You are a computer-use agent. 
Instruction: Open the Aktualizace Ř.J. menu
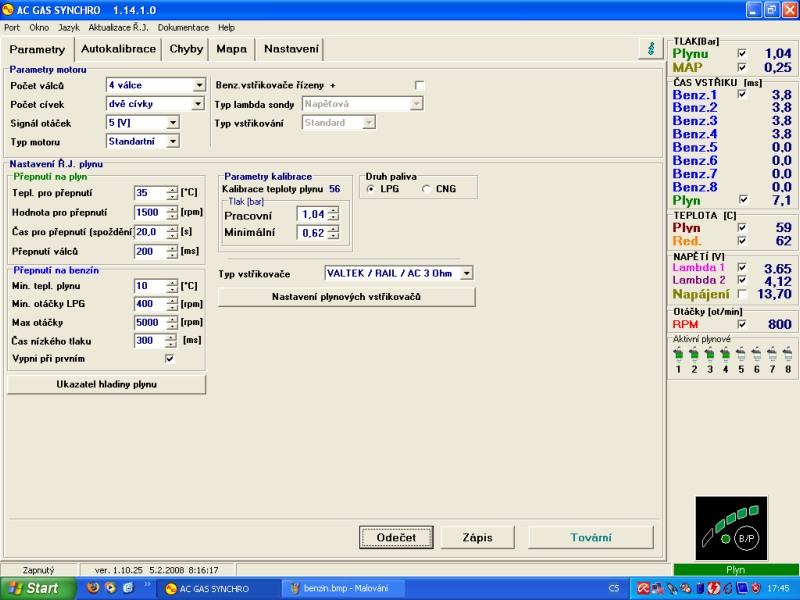click(118, 28)
